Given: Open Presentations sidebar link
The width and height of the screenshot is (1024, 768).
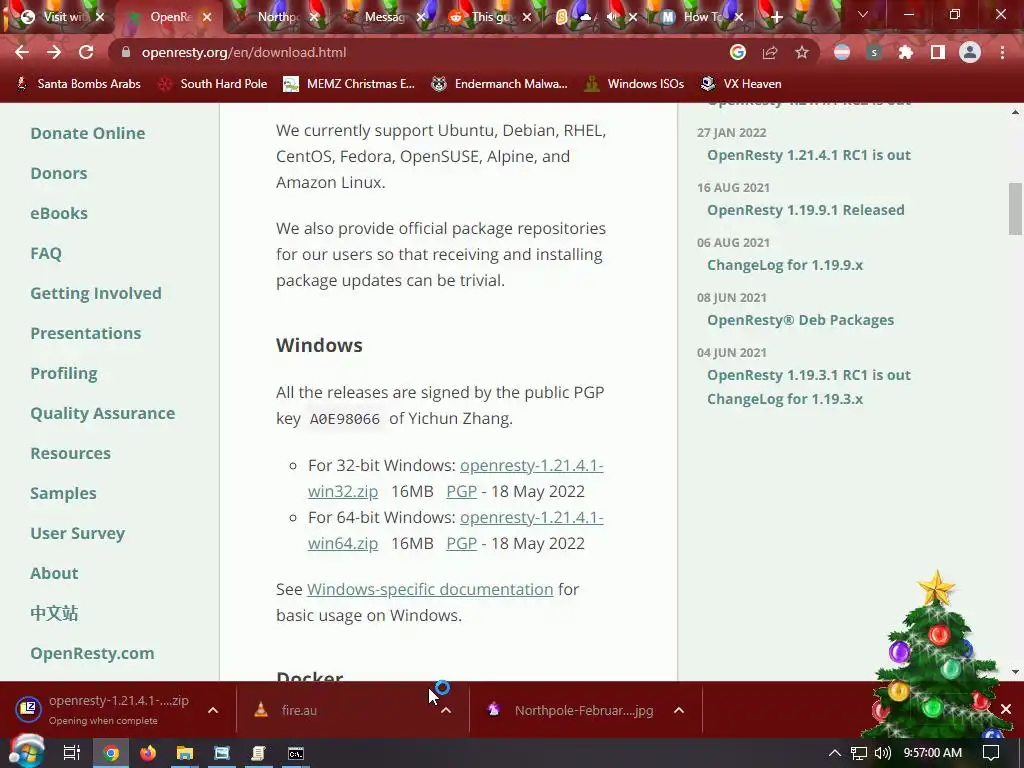Looking at the screenshot, I should click(86, 333).
